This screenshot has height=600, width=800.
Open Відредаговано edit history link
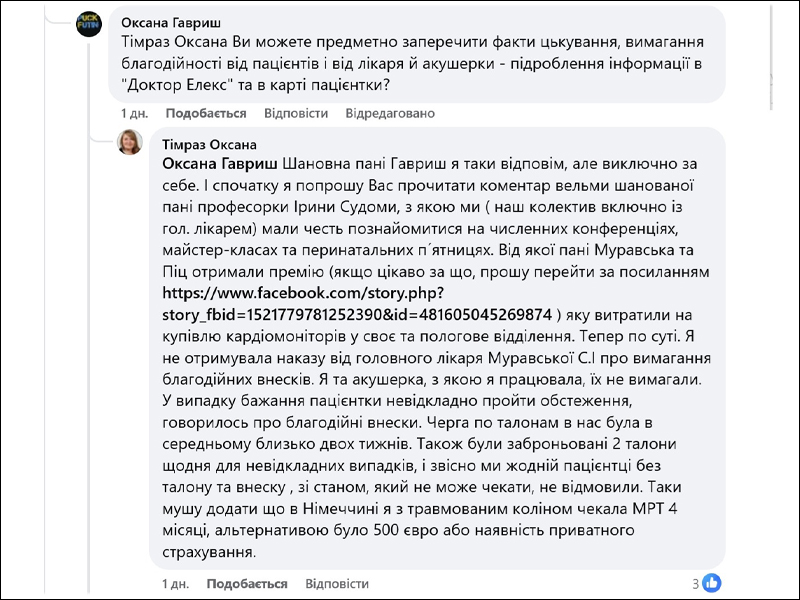[390, 113]
